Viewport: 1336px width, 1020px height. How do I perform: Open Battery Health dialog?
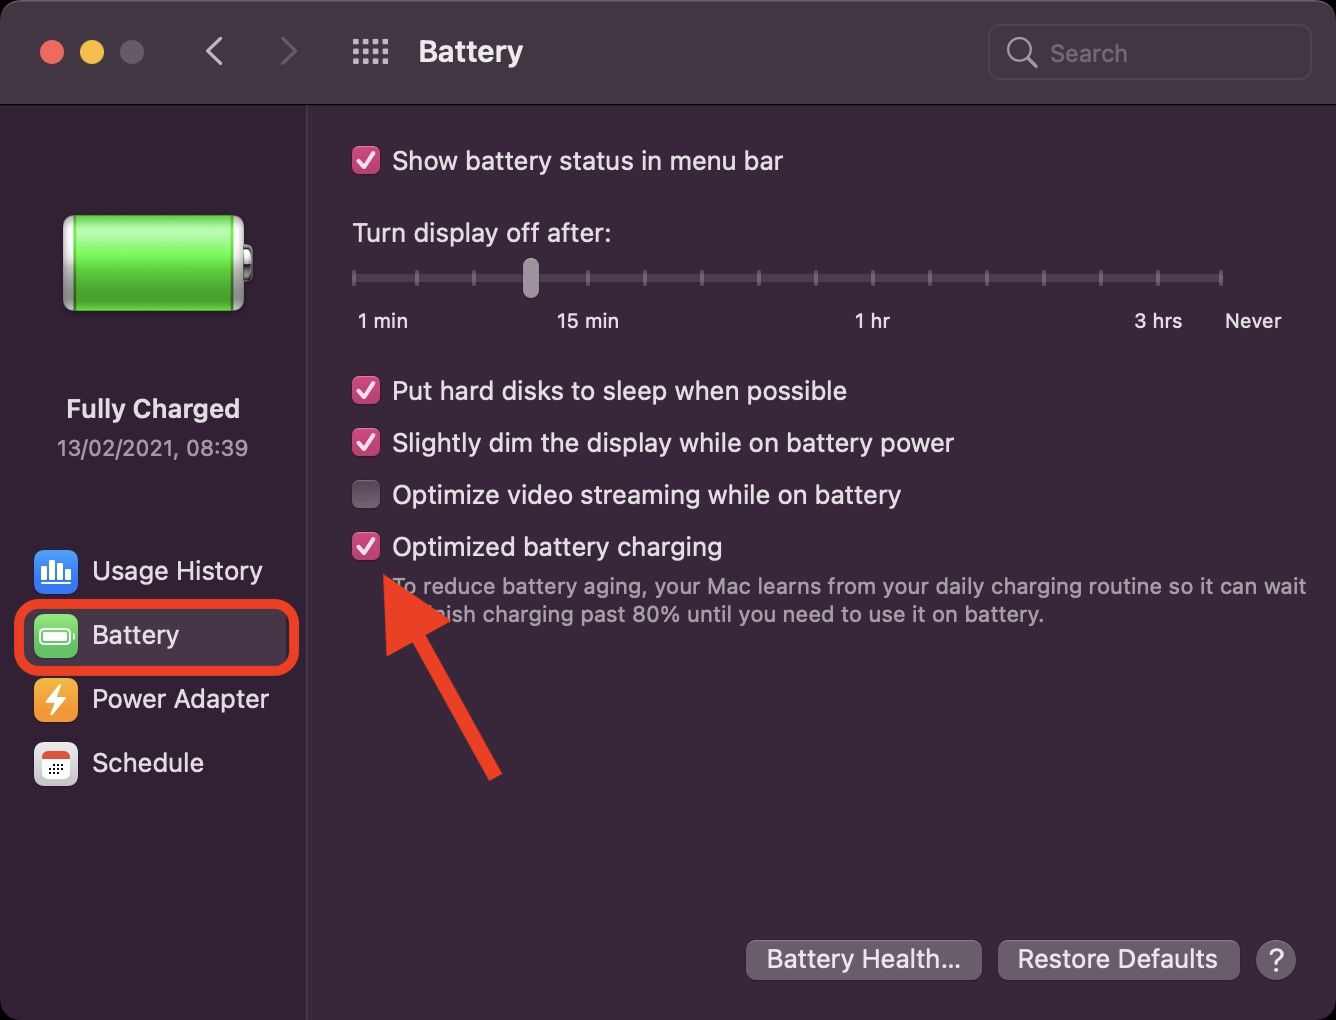(863, 959)
